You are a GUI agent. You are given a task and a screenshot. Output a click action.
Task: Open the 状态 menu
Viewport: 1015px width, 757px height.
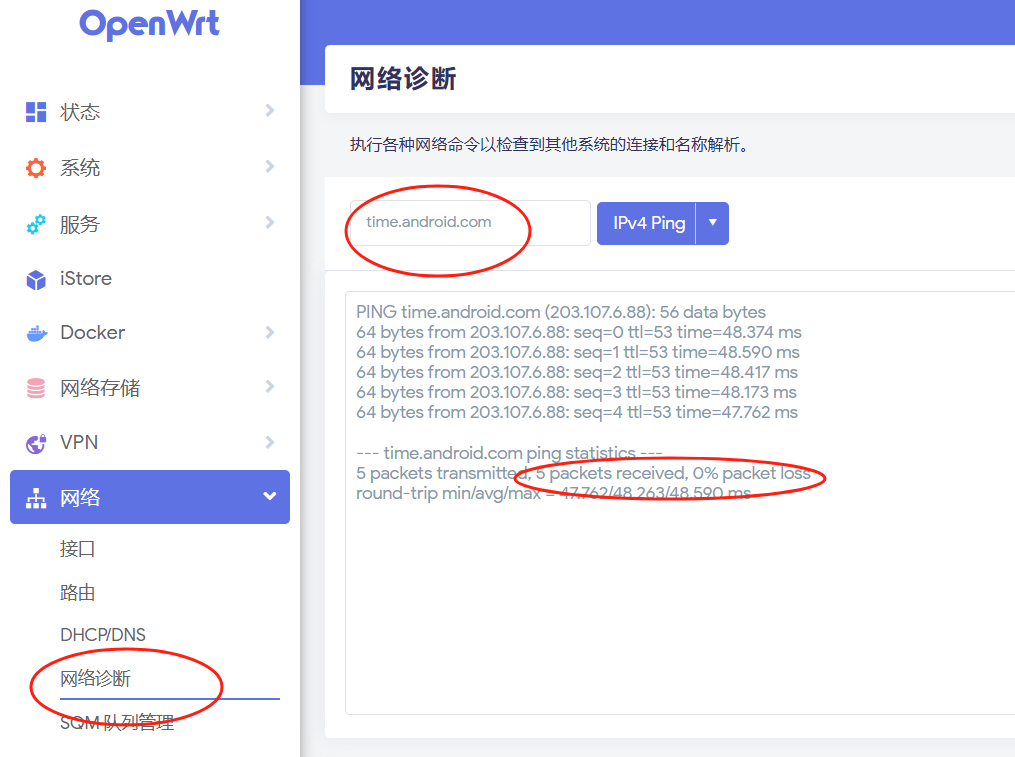150,111
